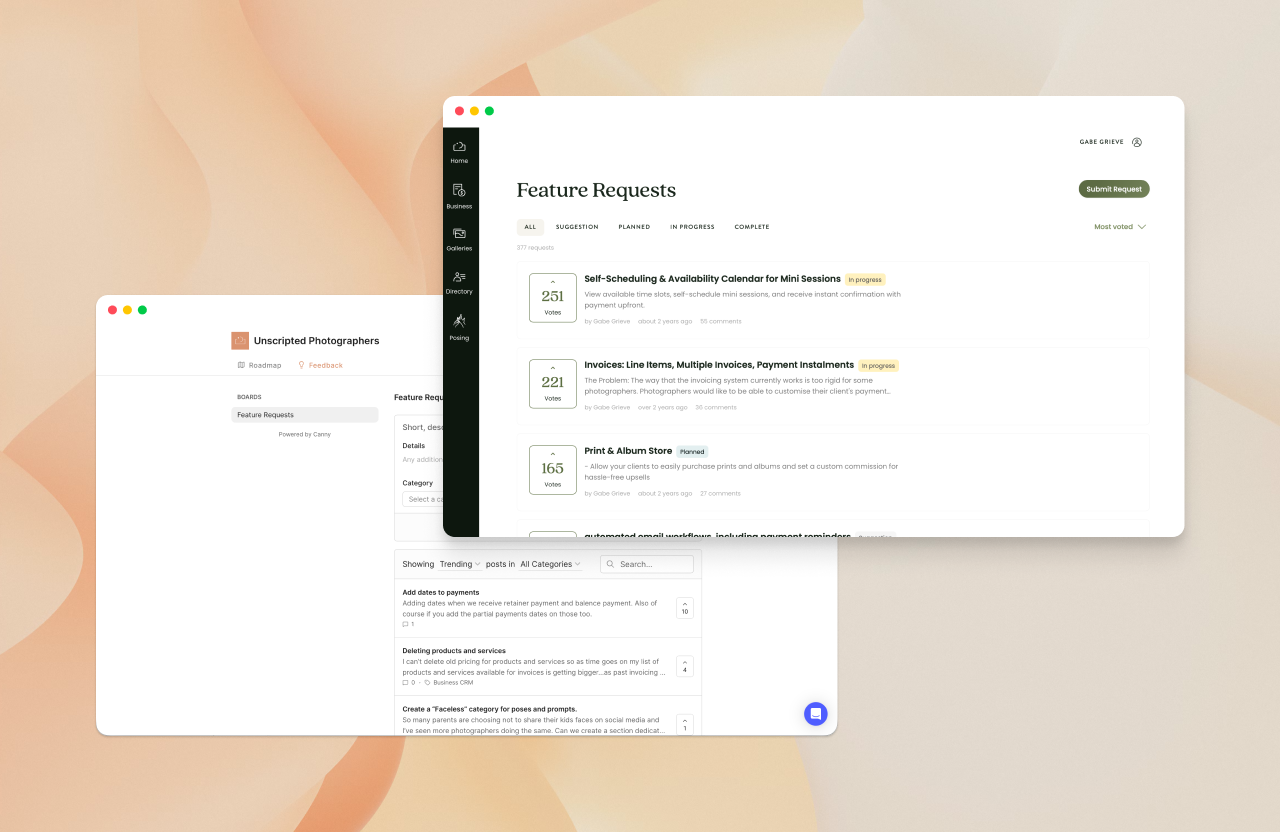Open the All Categories dropdown in Canny window
This screenshot has height=832, width=1280.
[x=551, y=564]
